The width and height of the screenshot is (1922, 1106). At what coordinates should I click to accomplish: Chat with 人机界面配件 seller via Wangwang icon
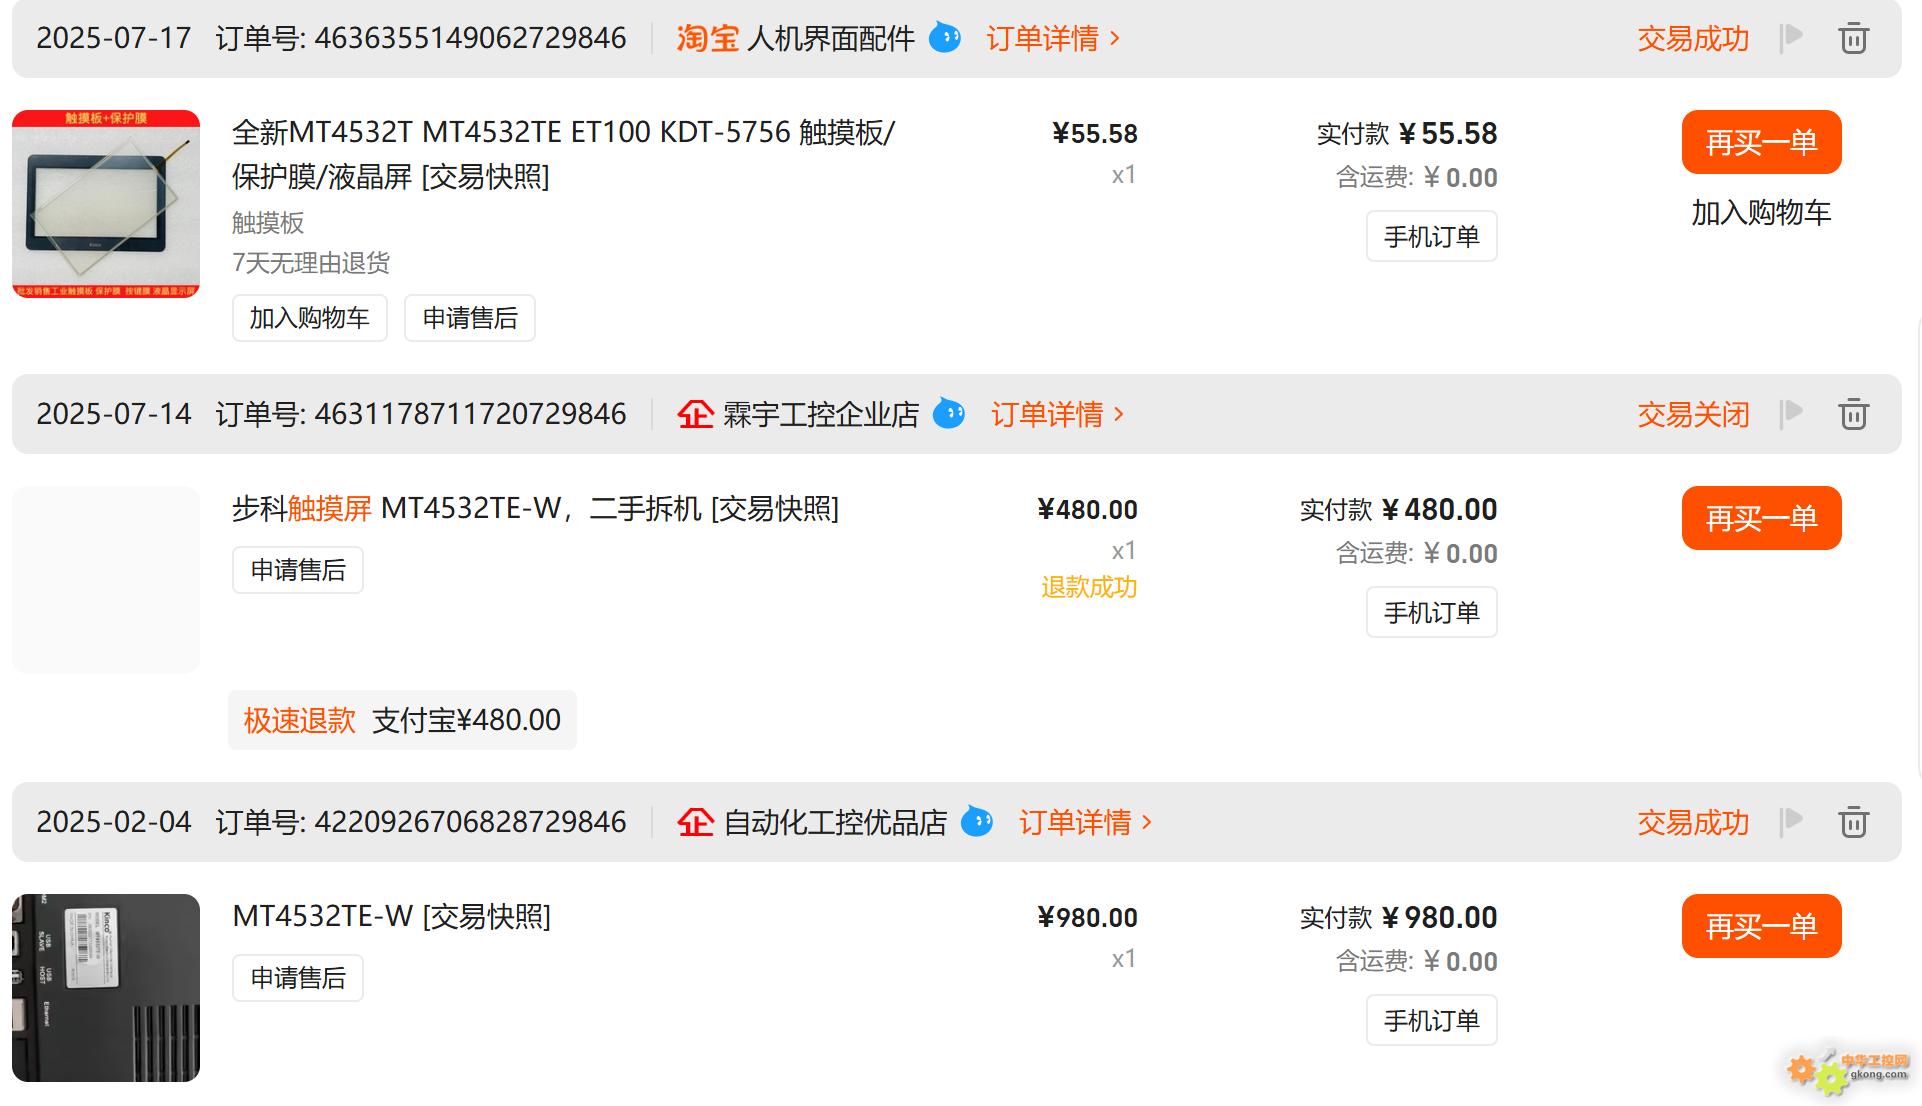click(945, 38)
